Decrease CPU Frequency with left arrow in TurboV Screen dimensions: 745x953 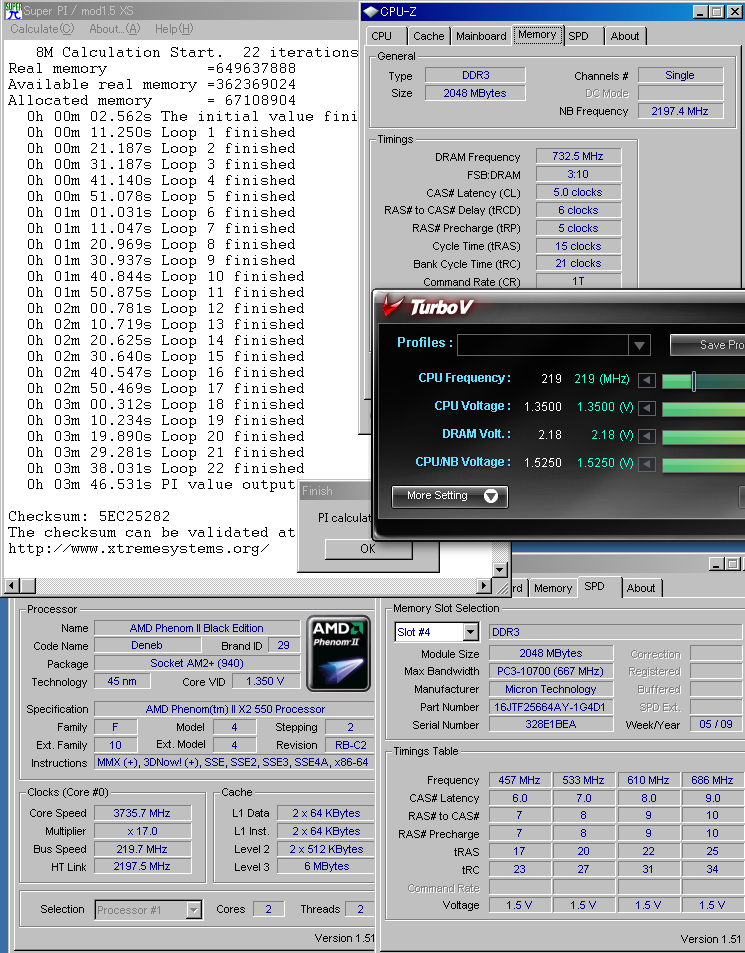647,380
